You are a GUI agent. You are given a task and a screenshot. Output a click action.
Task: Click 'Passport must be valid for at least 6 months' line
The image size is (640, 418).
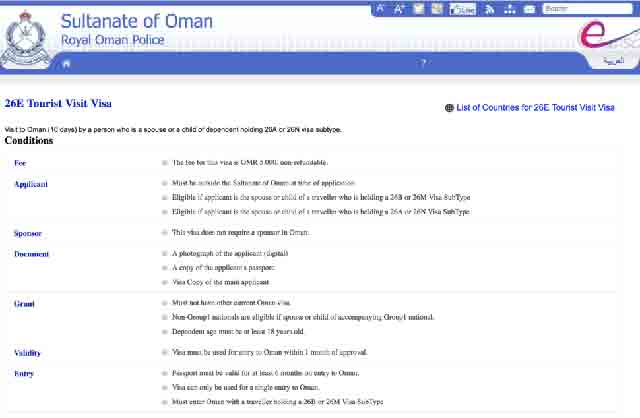[265, 373]
